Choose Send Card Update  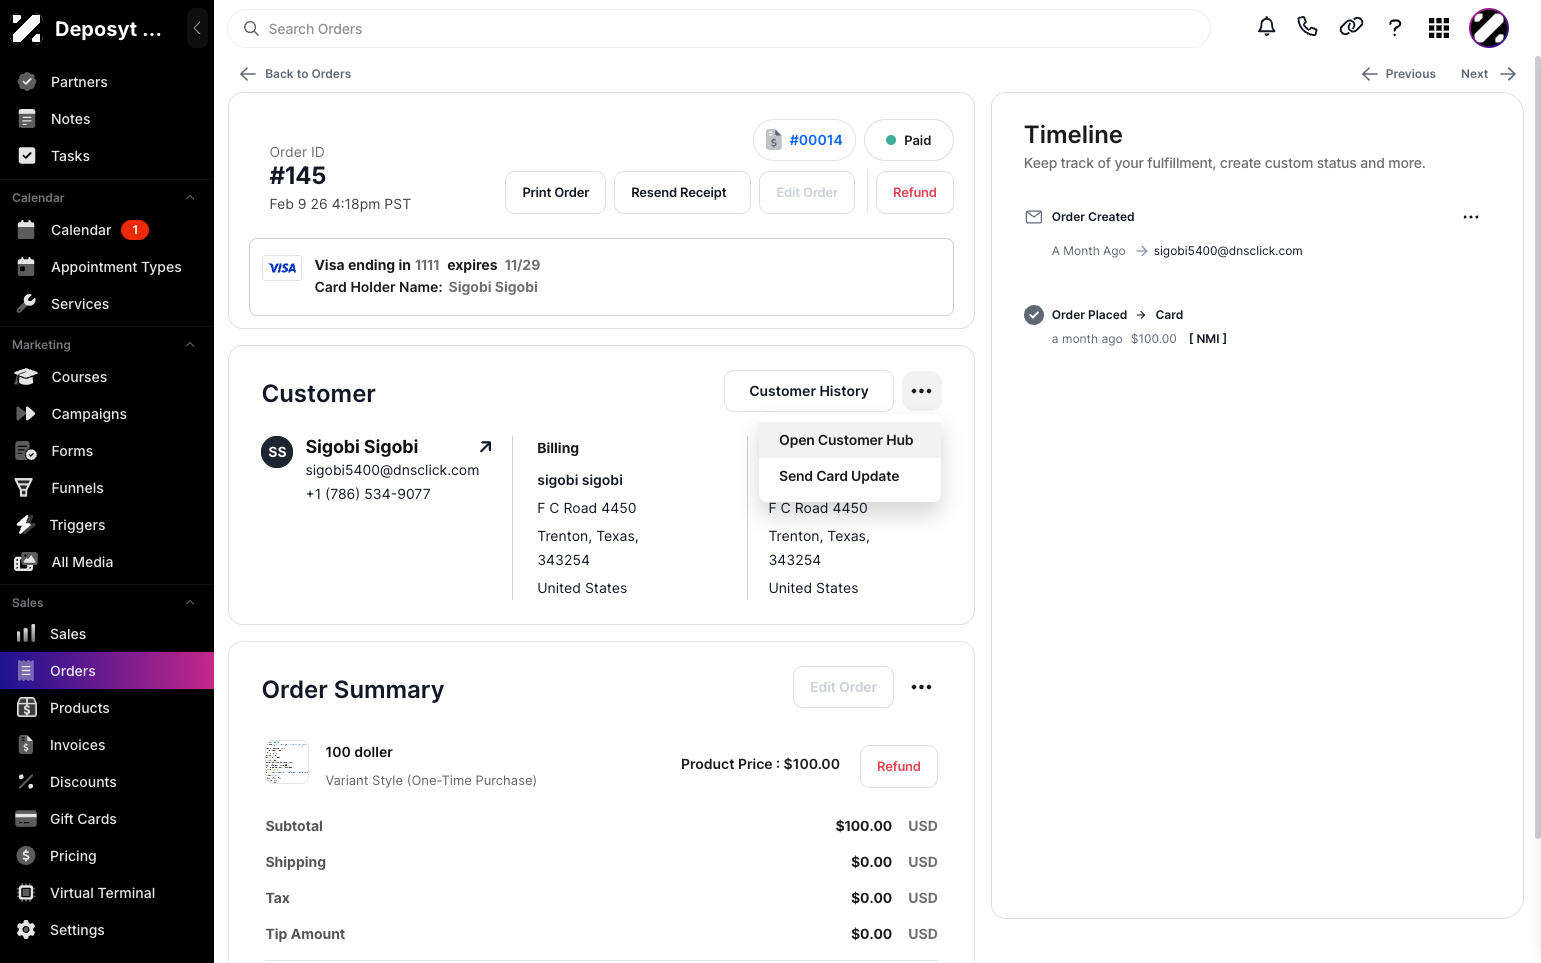click(850, 476)
